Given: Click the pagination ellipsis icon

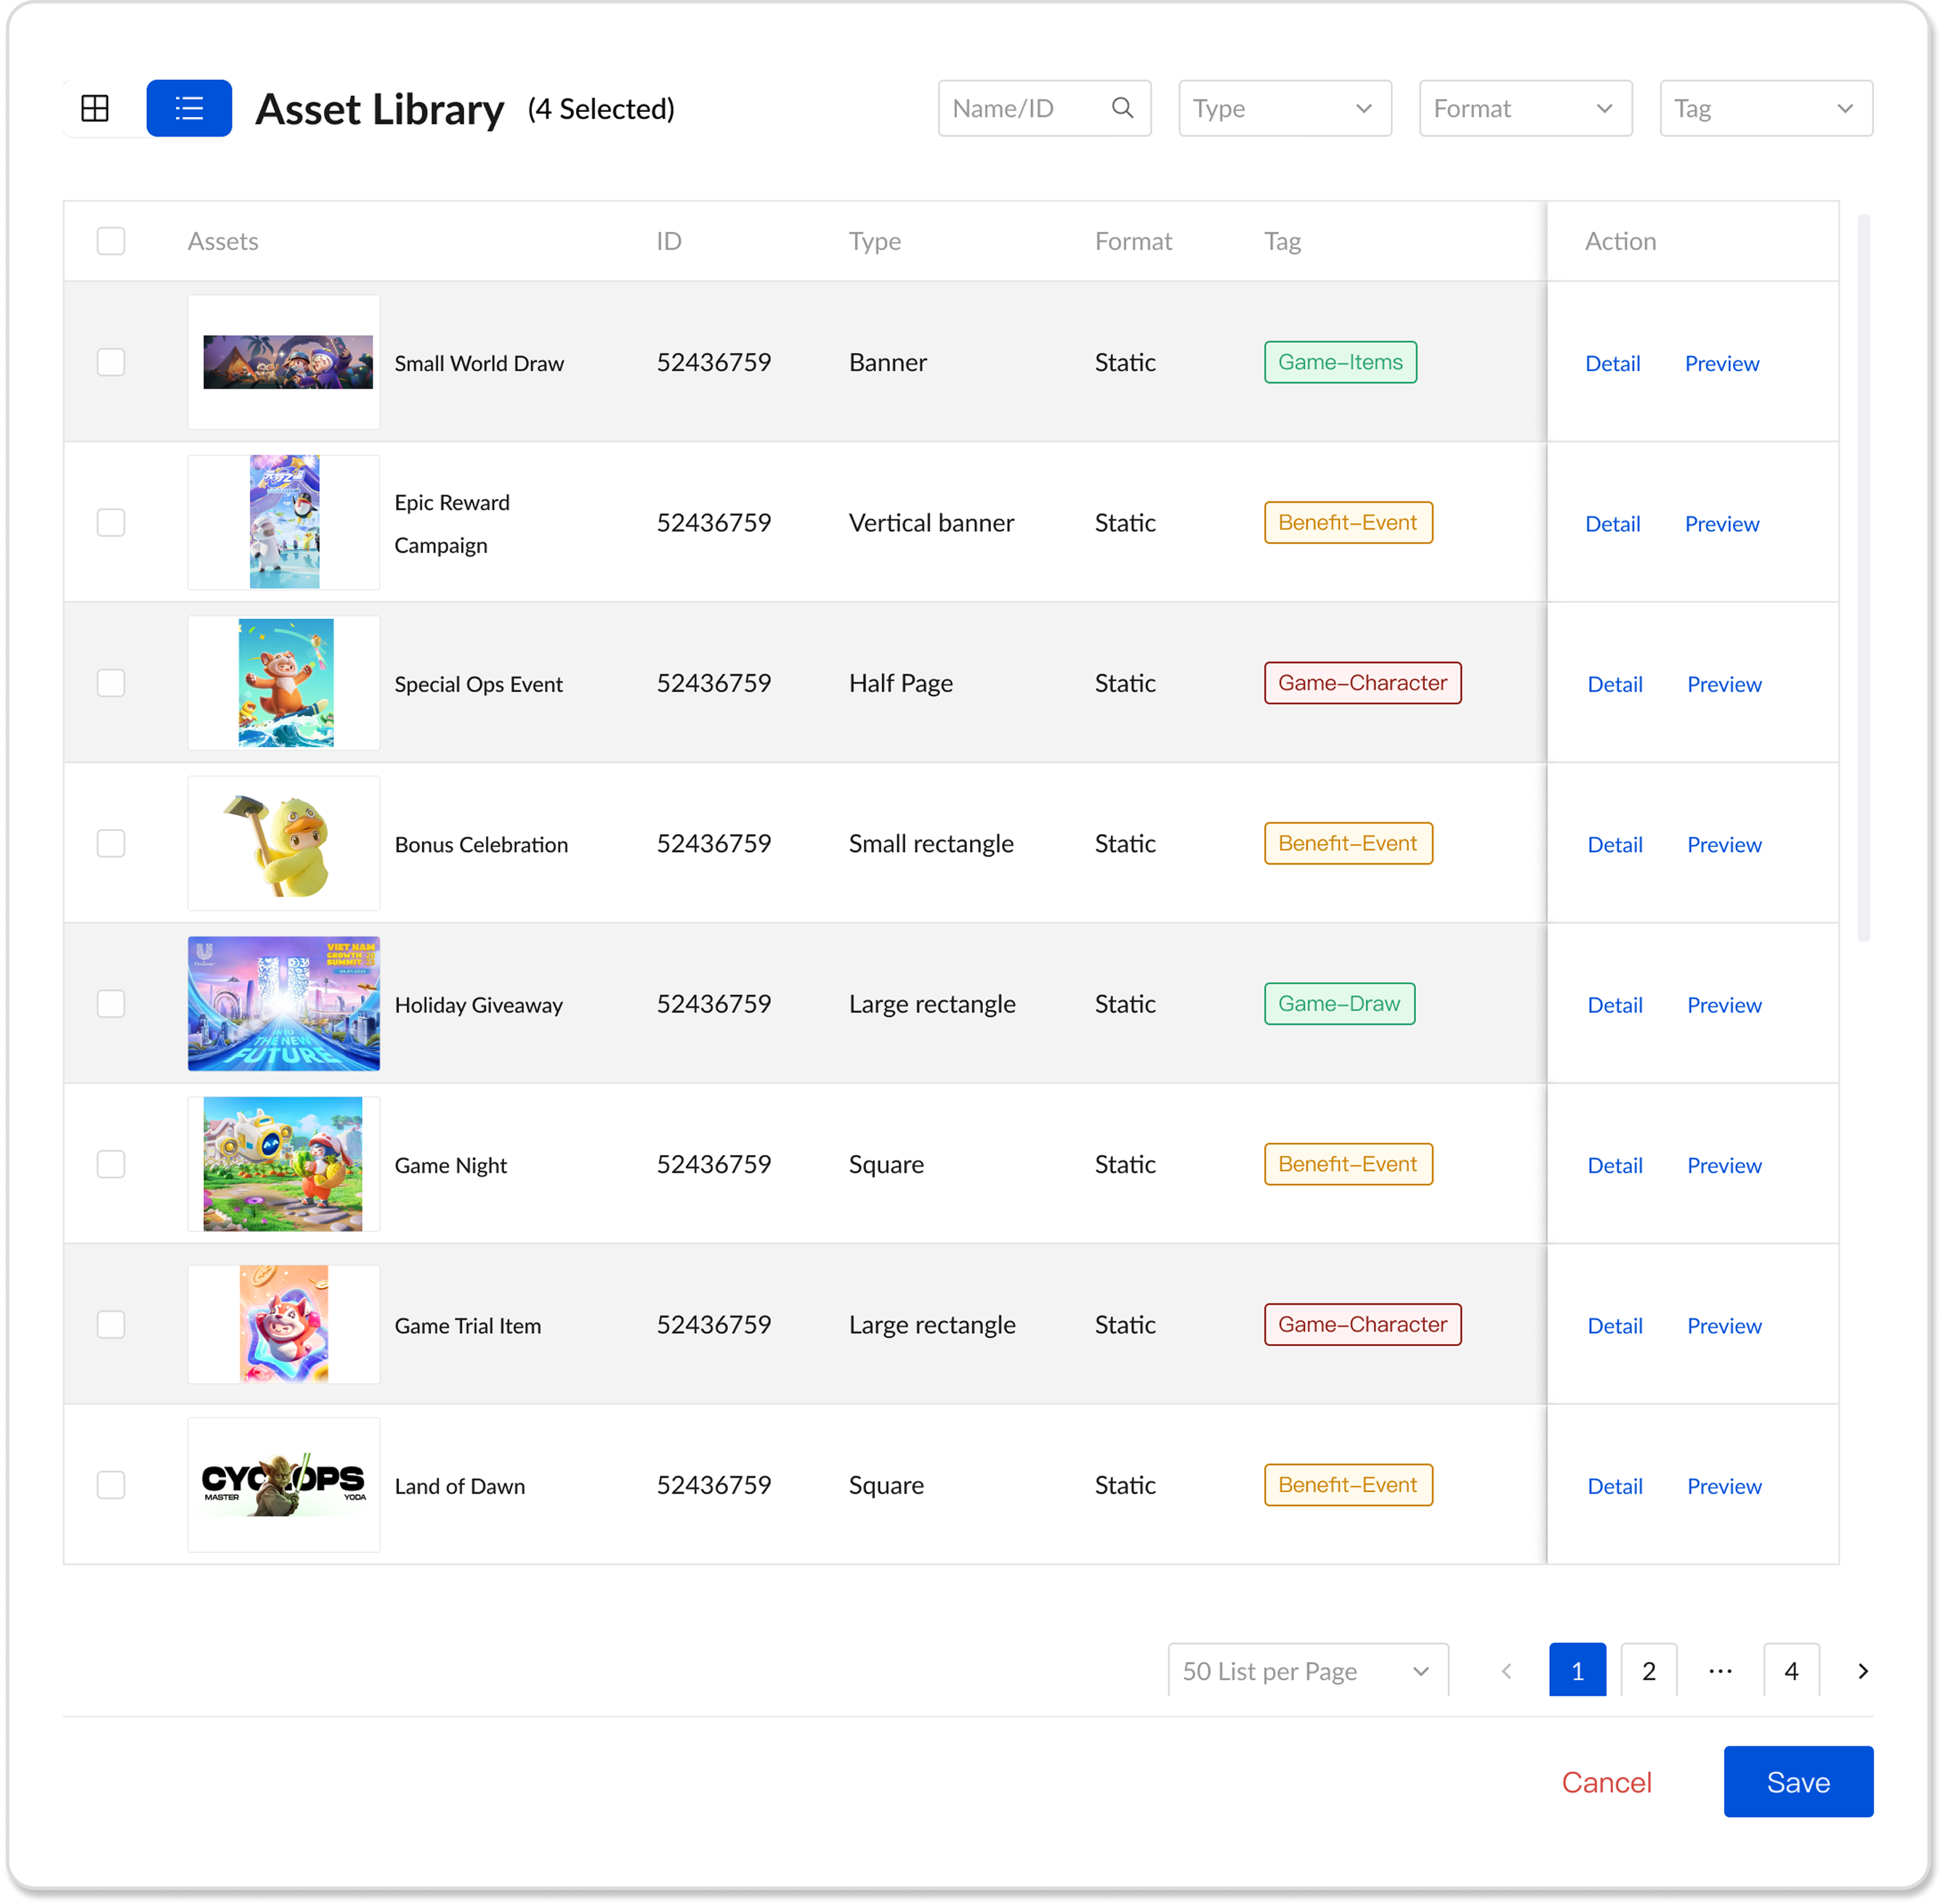Looking at the screenshot, I should [x=1720, y=1671].
